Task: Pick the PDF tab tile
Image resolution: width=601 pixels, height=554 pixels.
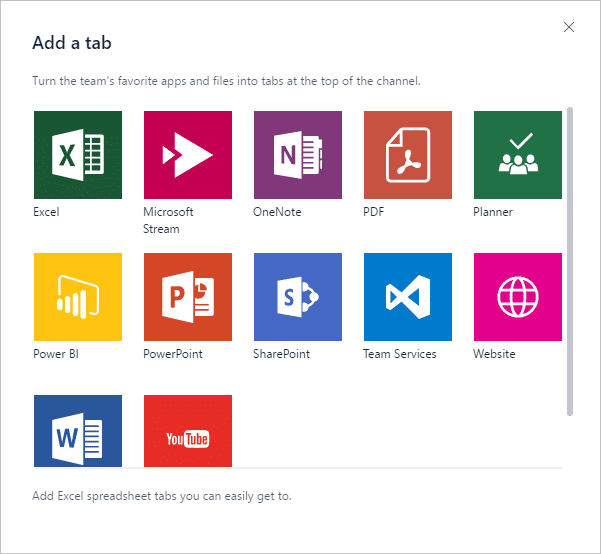Action: click(408, 155)
